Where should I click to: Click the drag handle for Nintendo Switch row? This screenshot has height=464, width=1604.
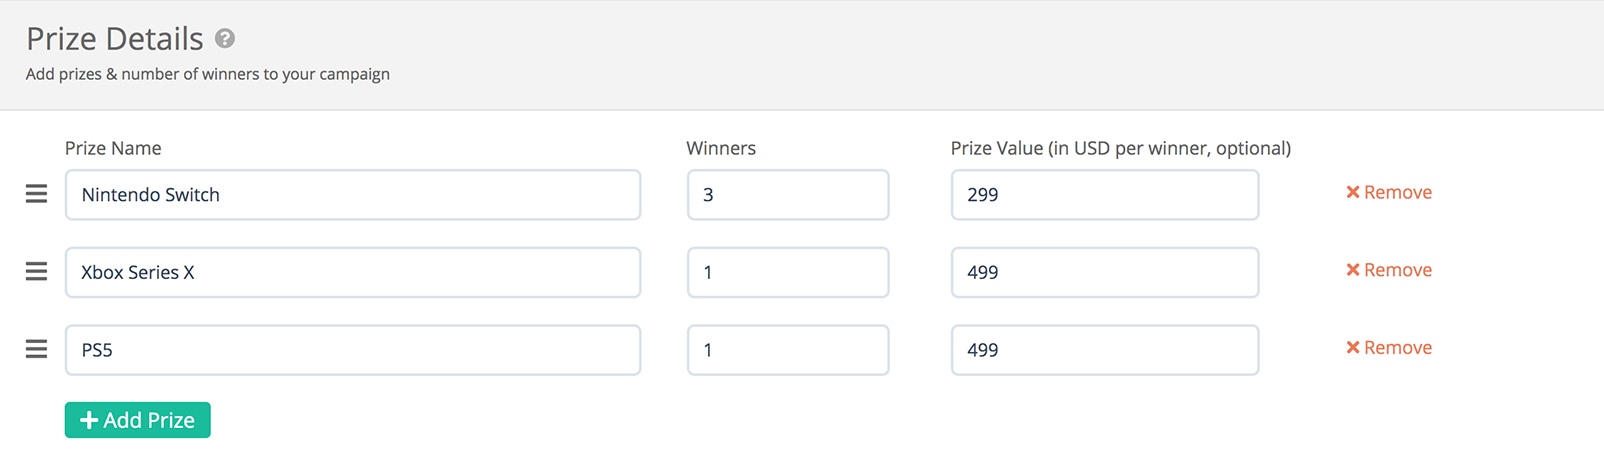click(36, 194)
